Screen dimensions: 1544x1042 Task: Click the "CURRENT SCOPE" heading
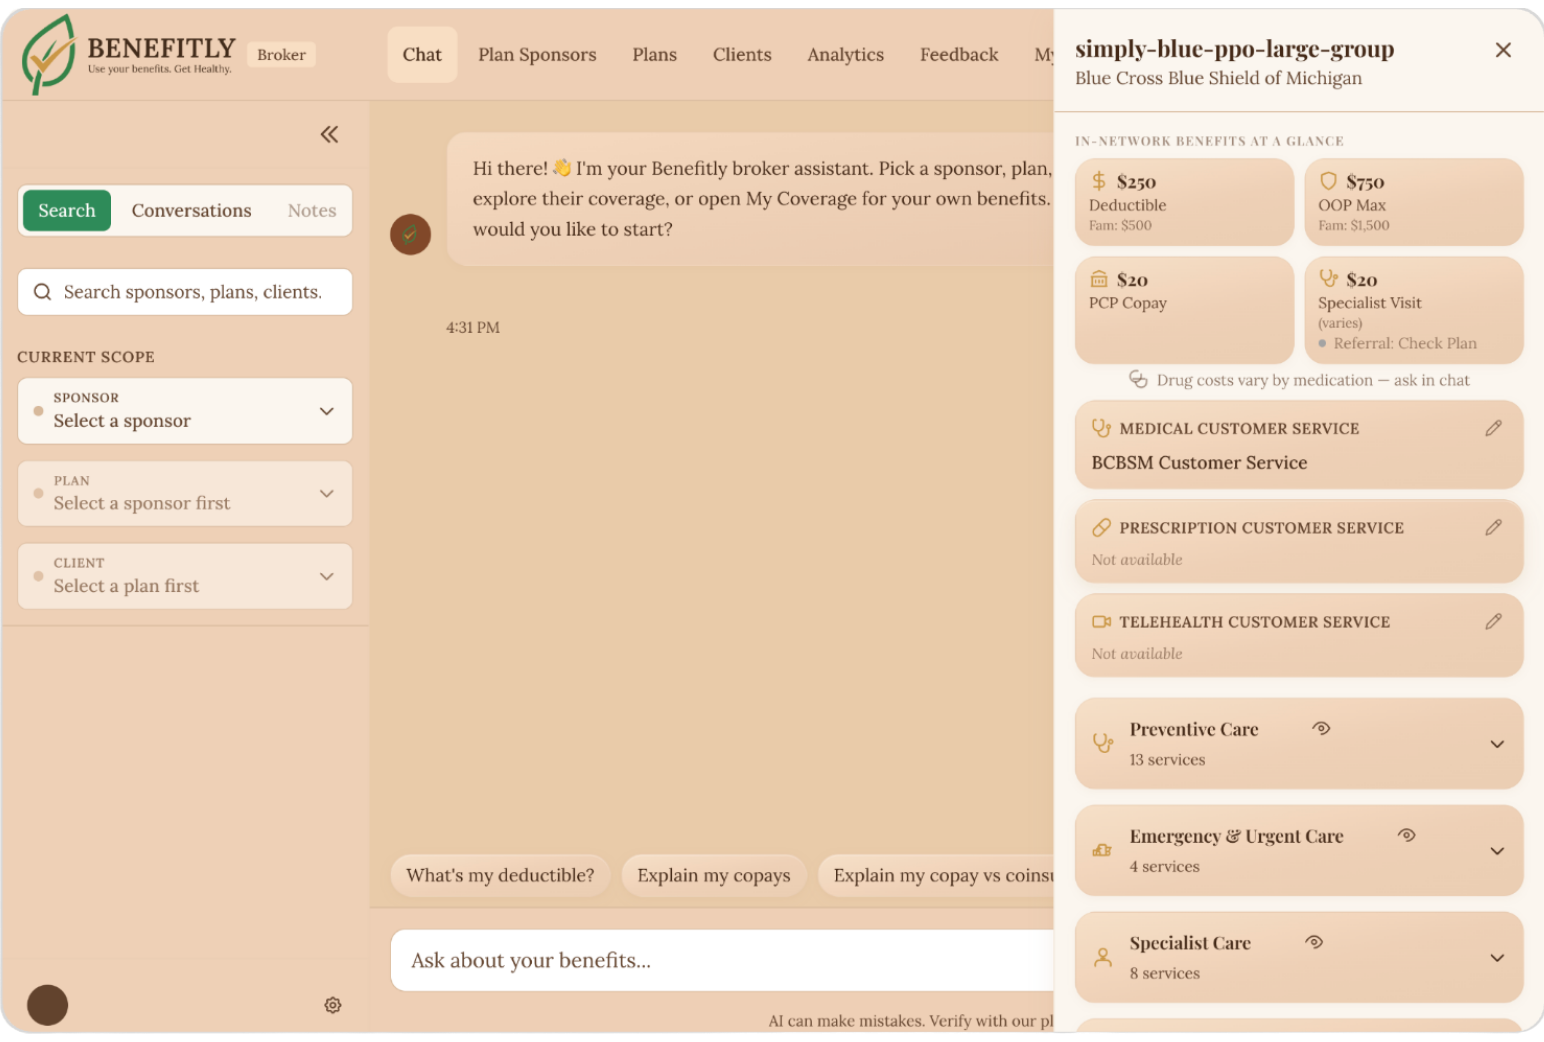pos(86,357)
